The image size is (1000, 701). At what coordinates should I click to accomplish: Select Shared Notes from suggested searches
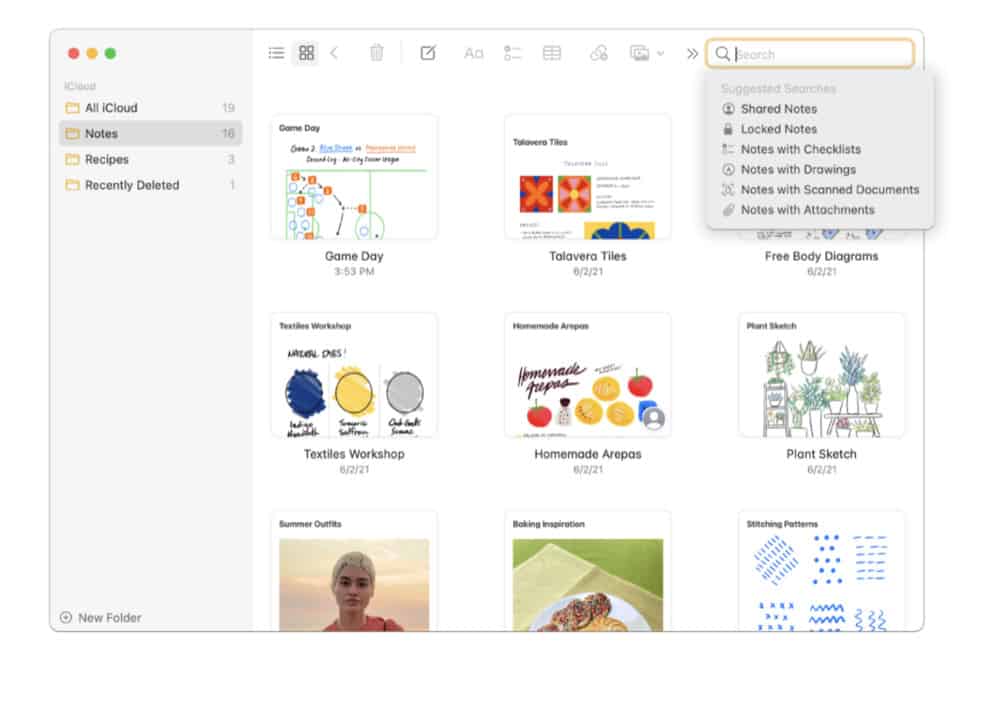click(779, 108)
